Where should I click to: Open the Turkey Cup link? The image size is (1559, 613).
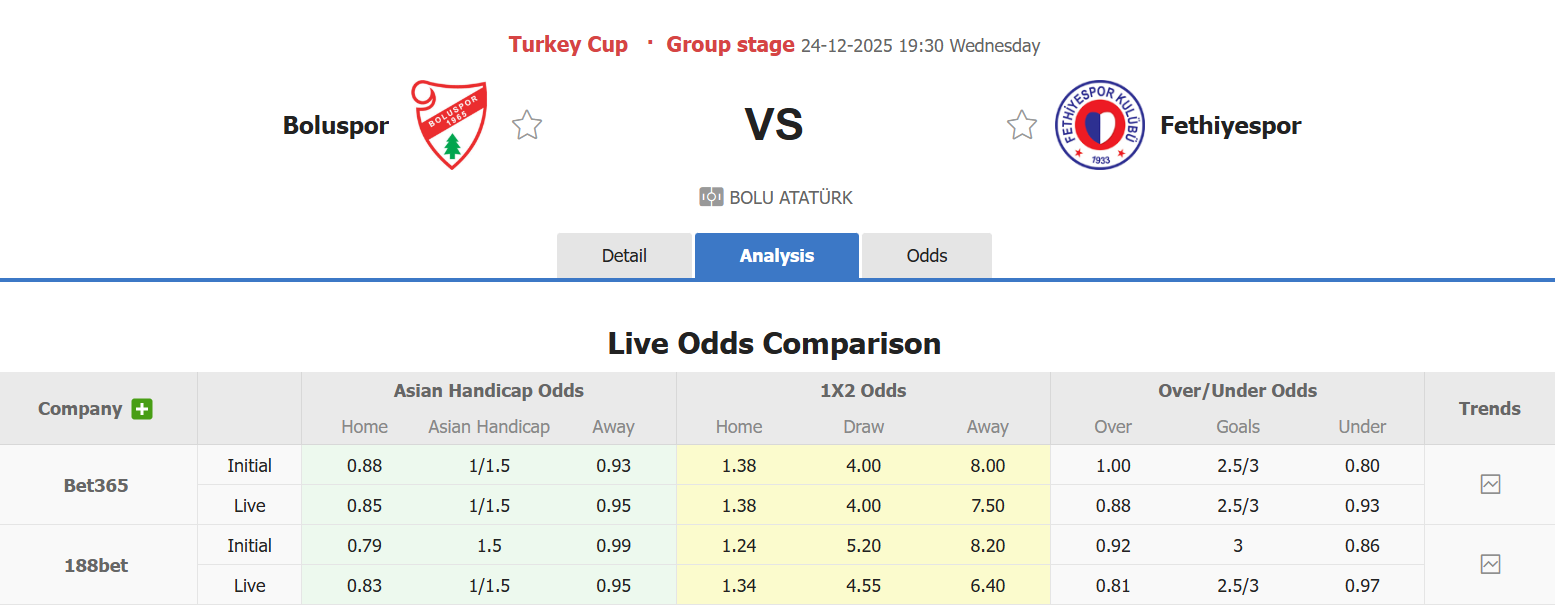568,44
